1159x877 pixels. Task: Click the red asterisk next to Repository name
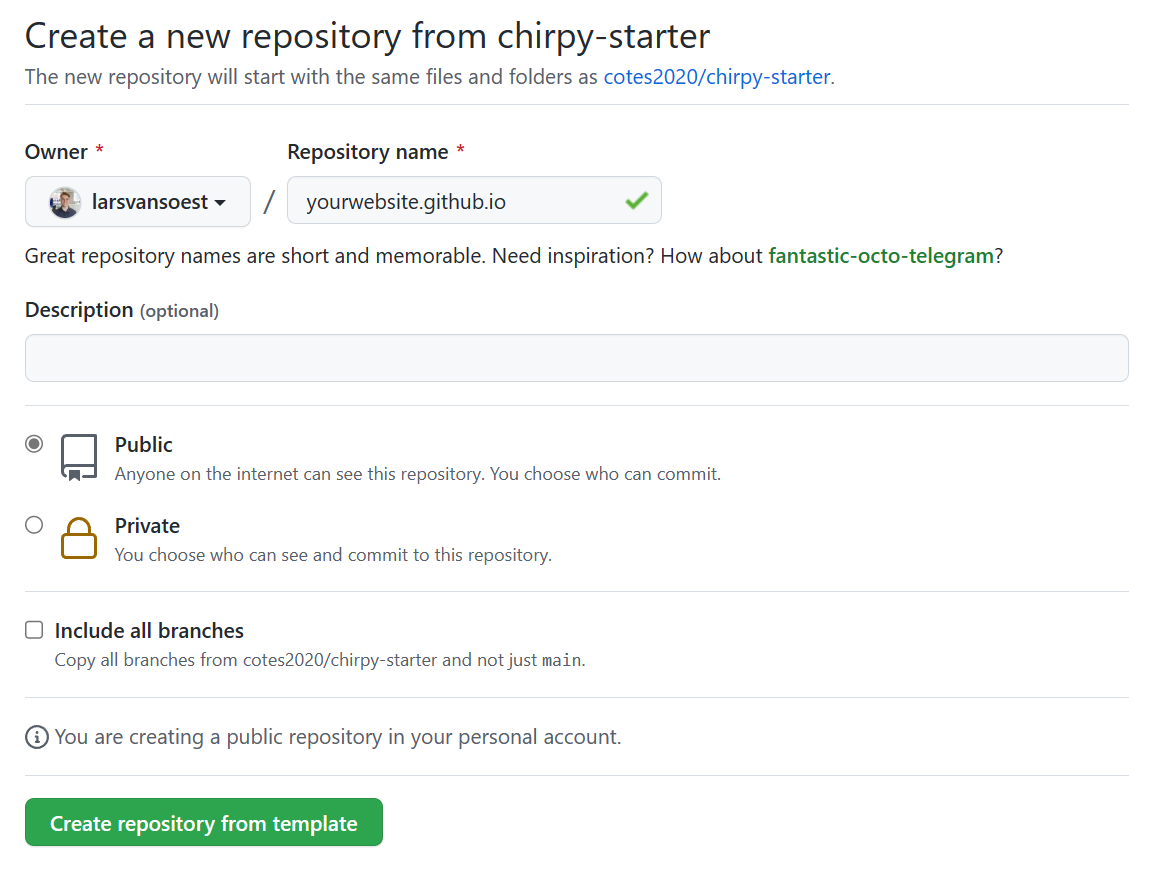[459, 151]
